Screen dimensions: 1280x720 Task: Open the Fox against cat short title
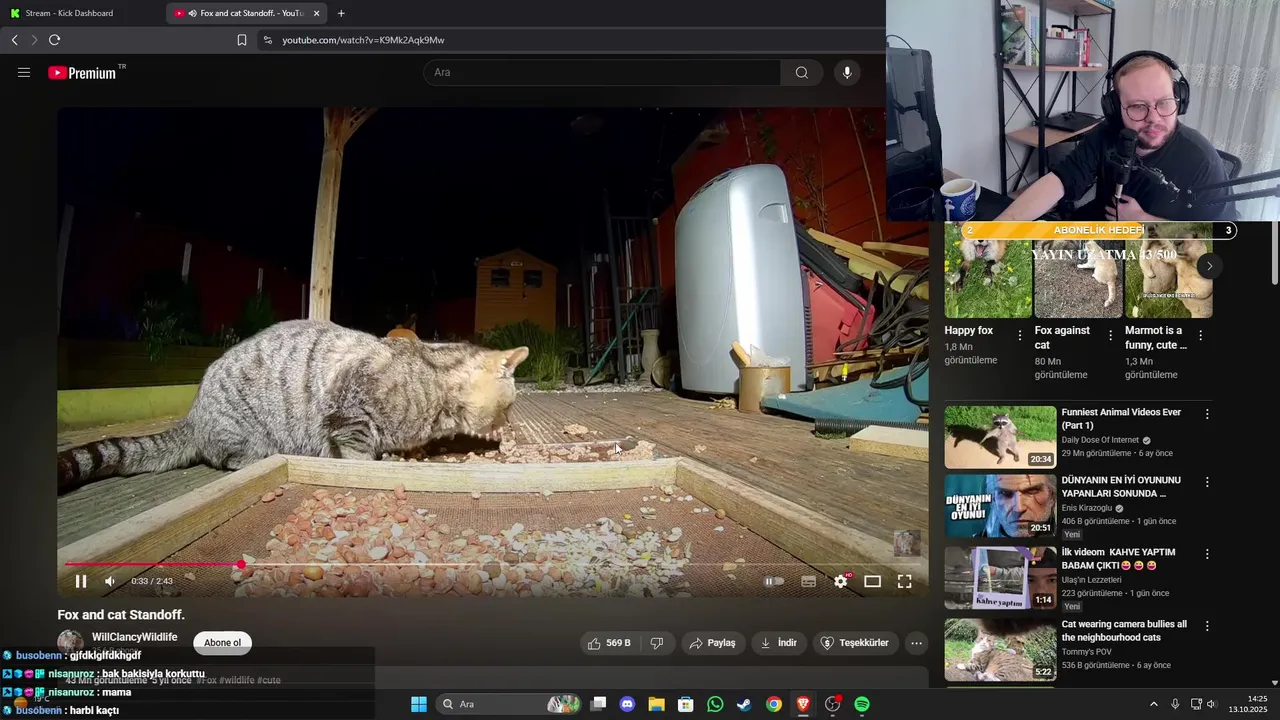[x=1062, y=337]
